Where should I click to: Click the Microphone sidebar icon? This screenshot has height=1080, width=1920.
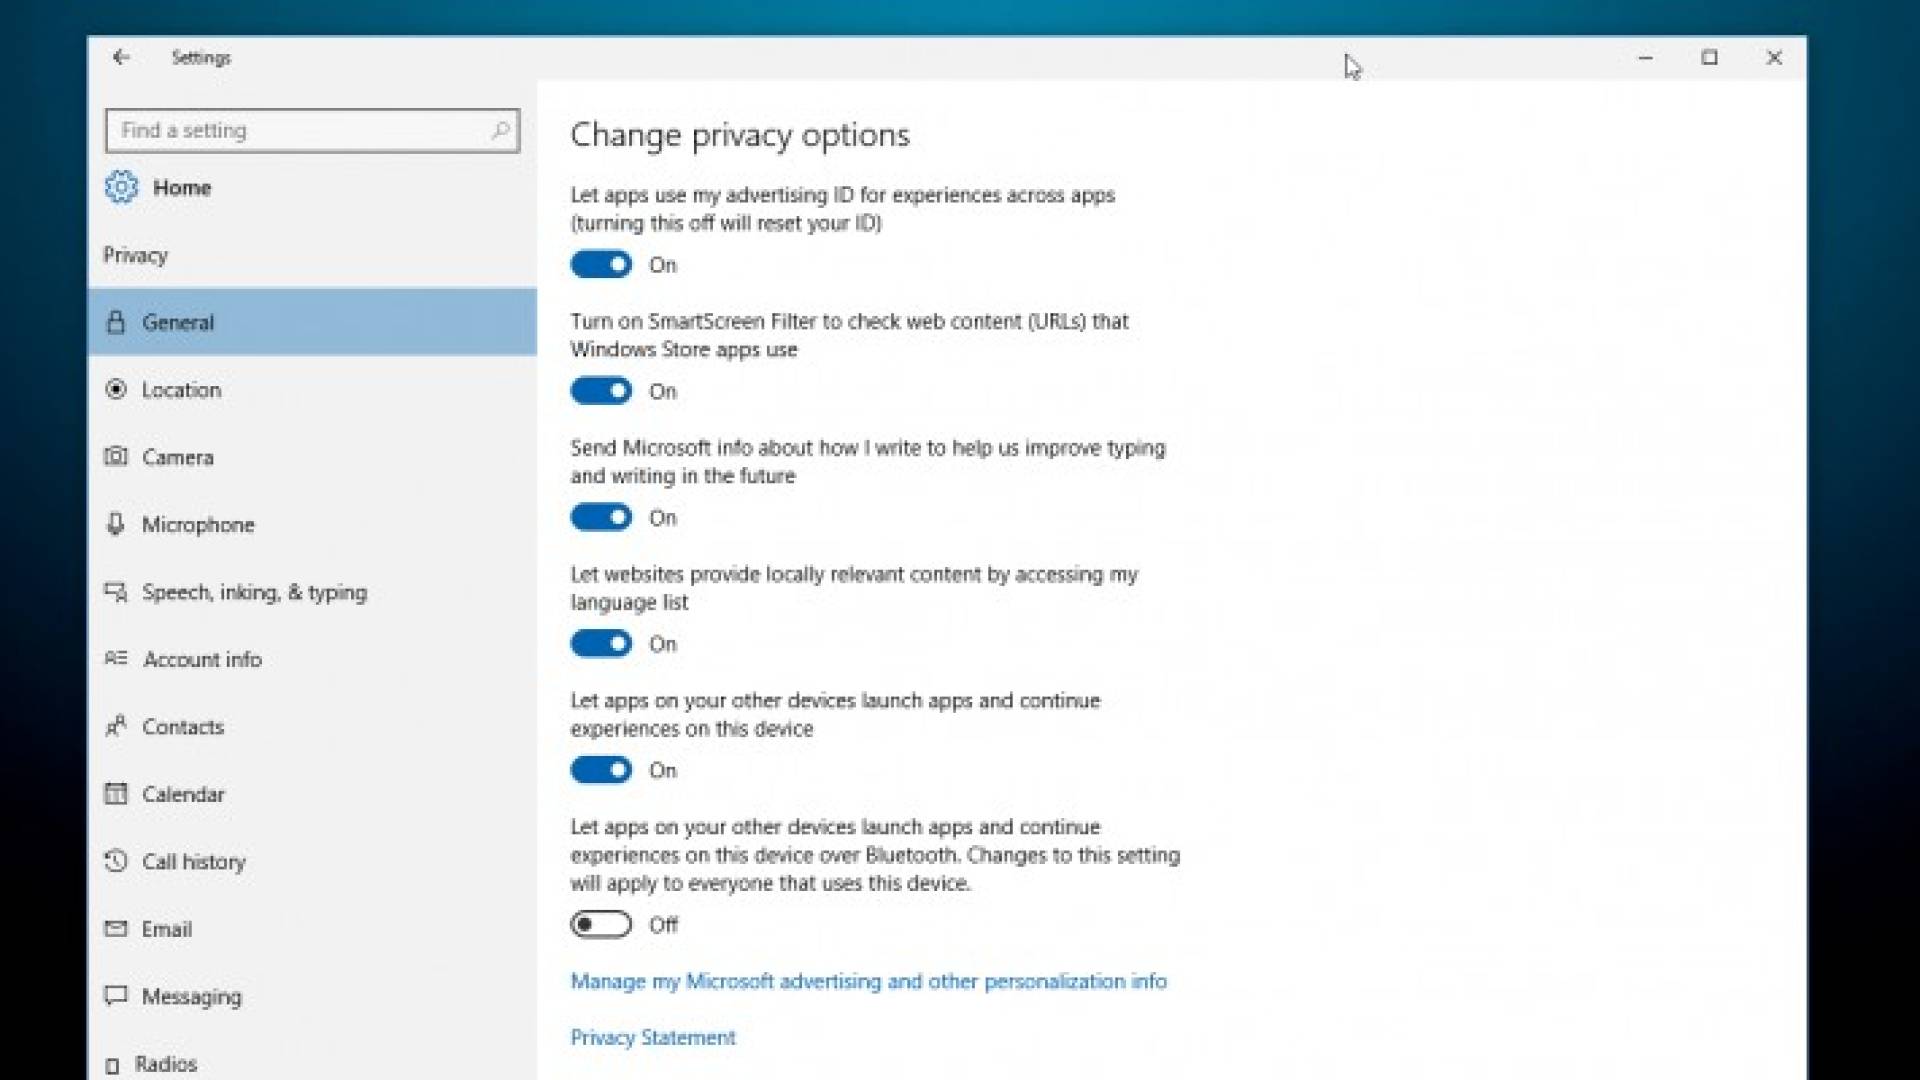point(116,524)
